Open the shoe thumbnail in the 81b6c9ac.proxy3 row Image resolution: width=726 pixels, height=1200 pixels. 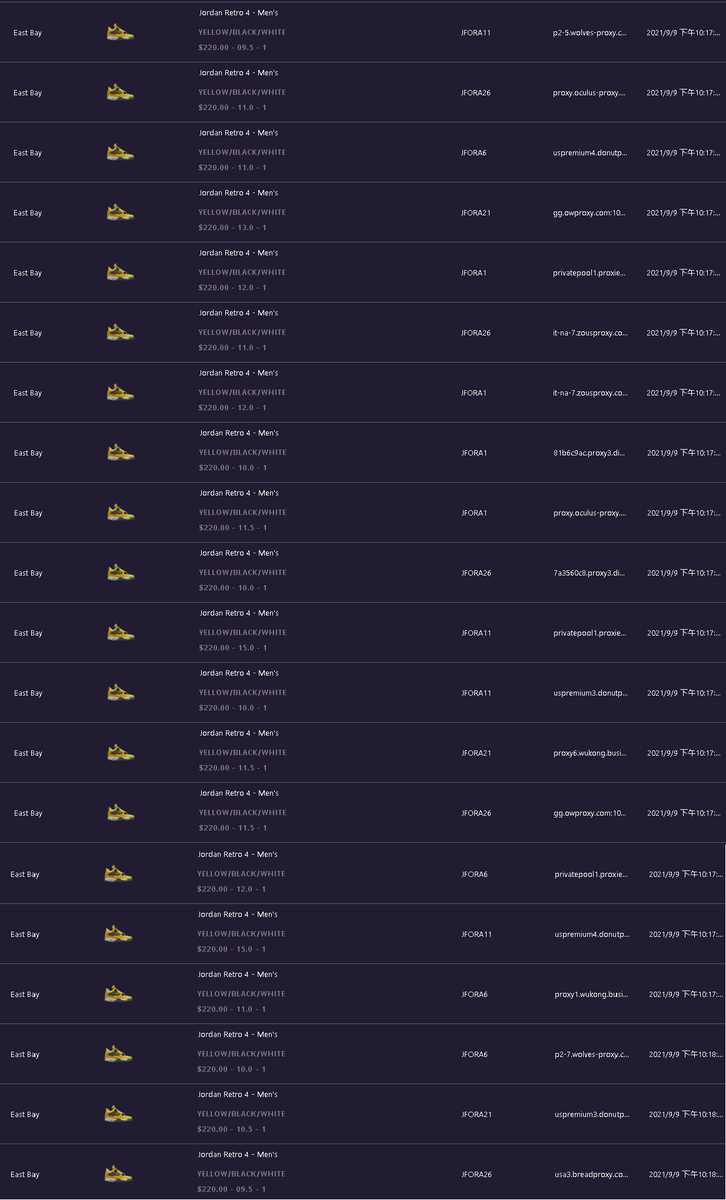coord(120,453)
